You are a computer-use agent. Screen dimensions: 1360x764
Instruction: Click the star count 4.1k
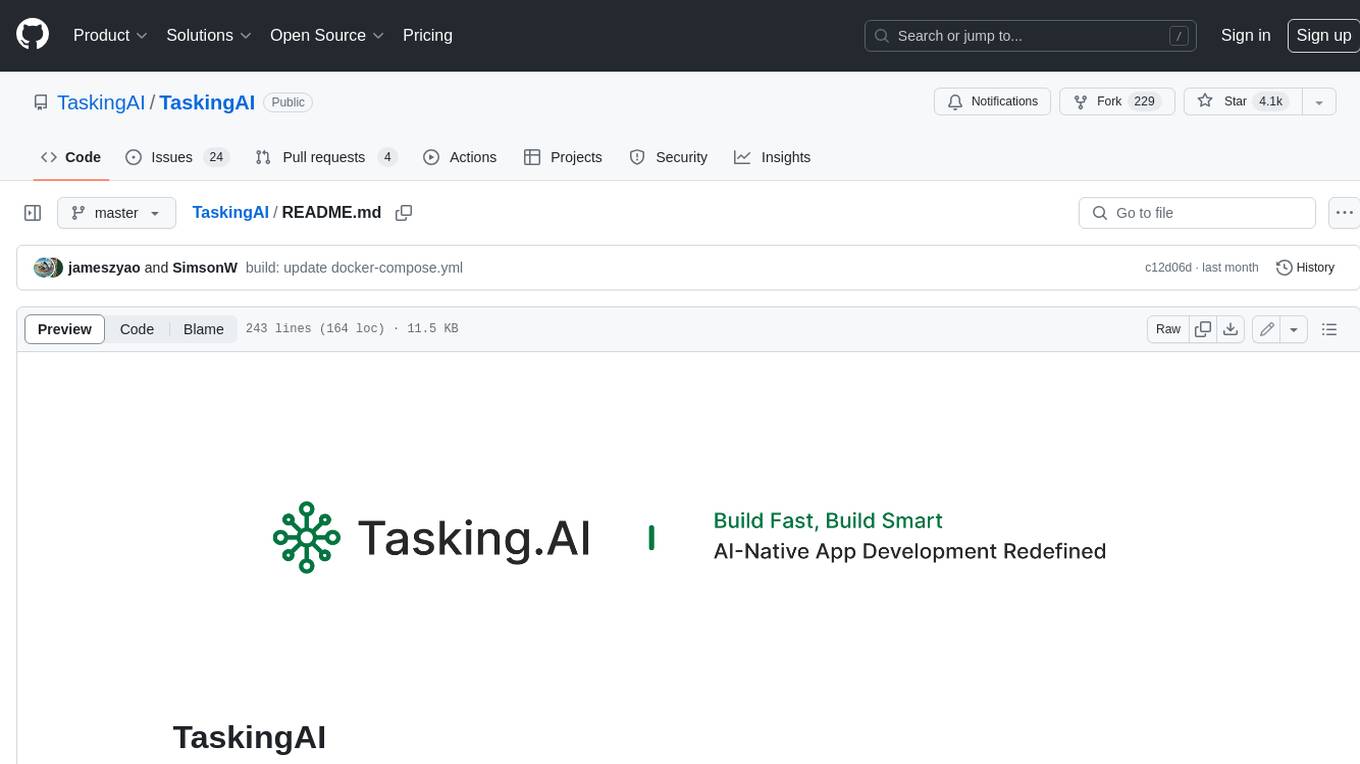coord(1271,102)
